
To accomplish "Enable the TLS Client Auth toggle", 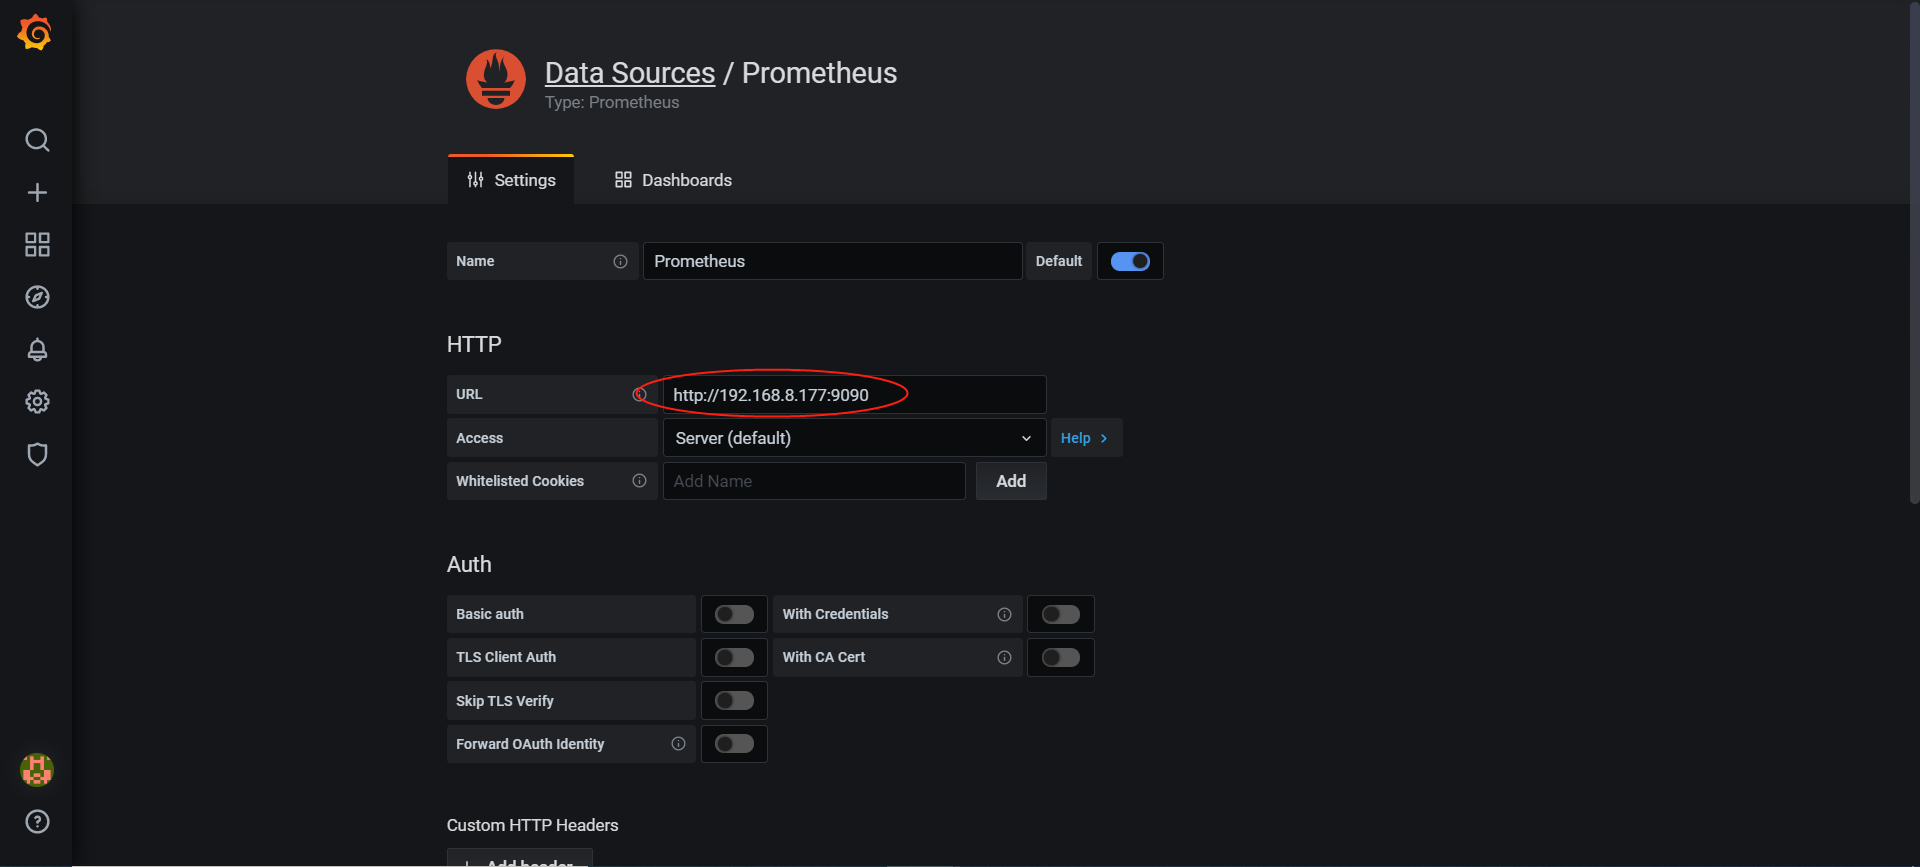I will point(734,657).
